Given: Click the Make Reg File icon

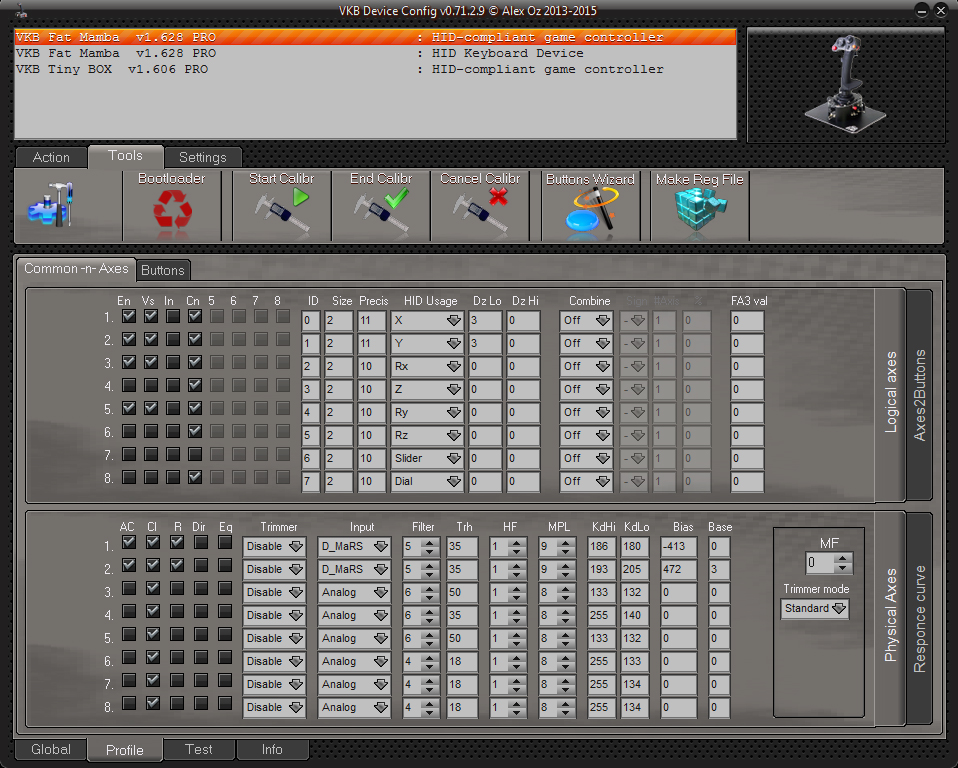Looking at the screenshot, I should point(699,211).
